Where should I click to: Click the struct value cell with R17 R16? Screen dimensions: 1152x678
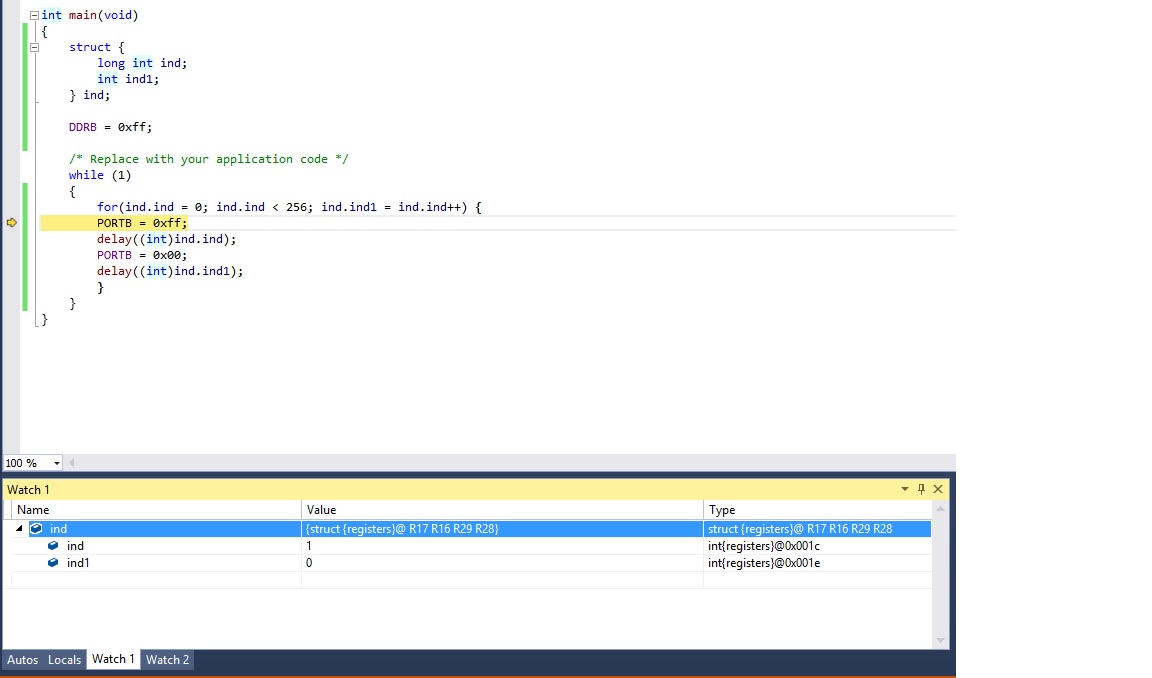click(502, 528)
